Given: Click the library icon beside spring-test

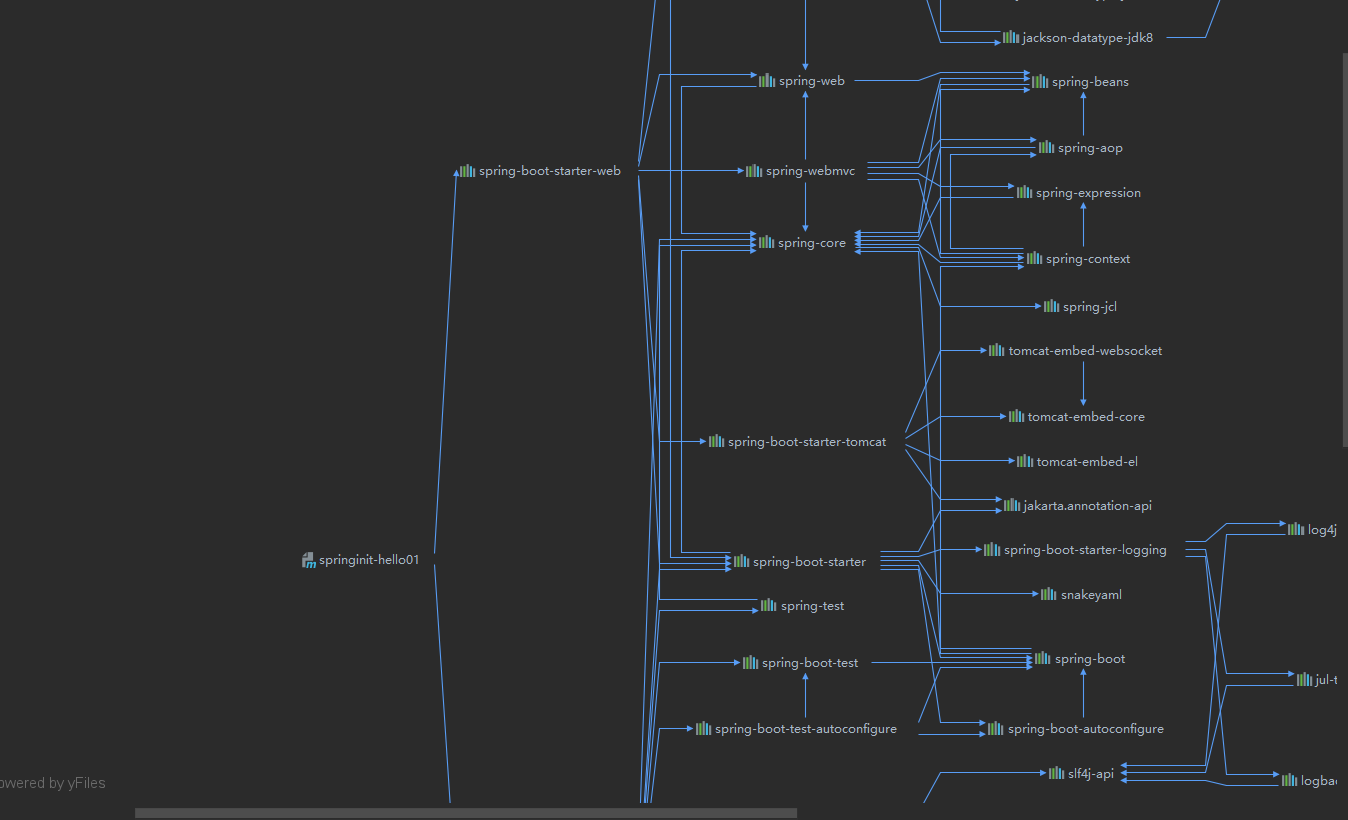Looking at the screenshot, I should click(769, 606).
